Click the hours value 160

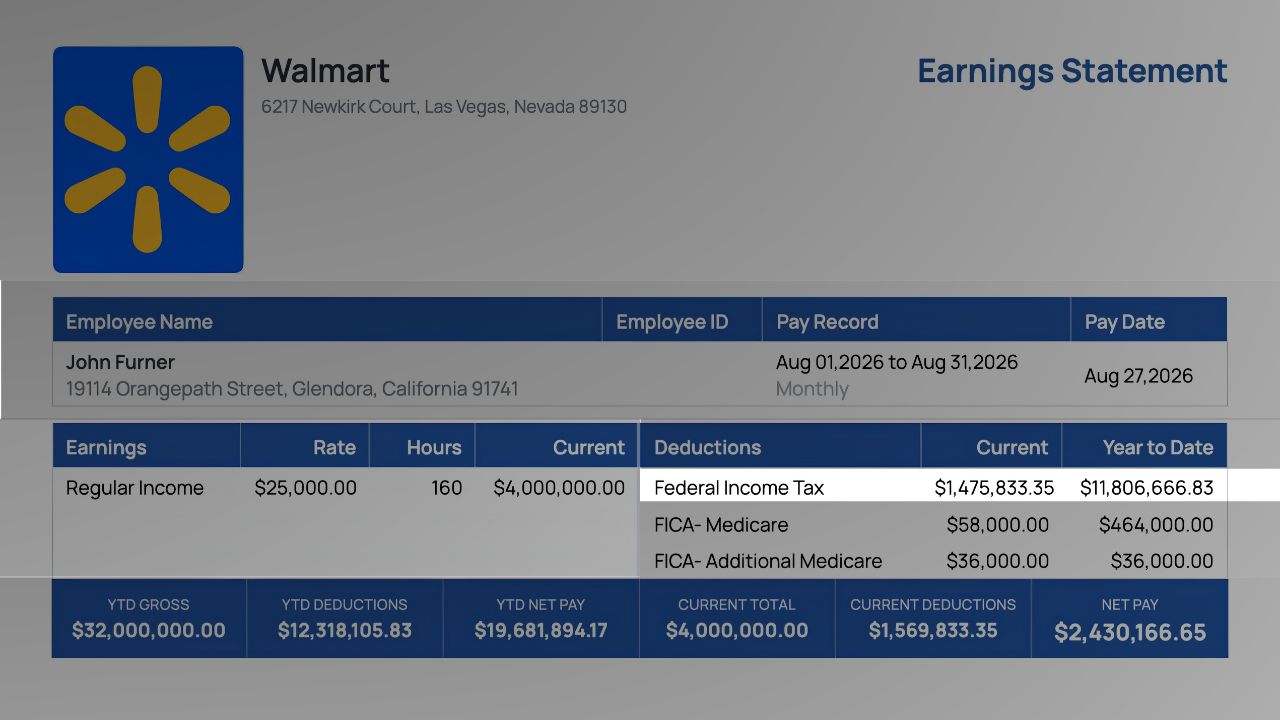click(447, 488)
